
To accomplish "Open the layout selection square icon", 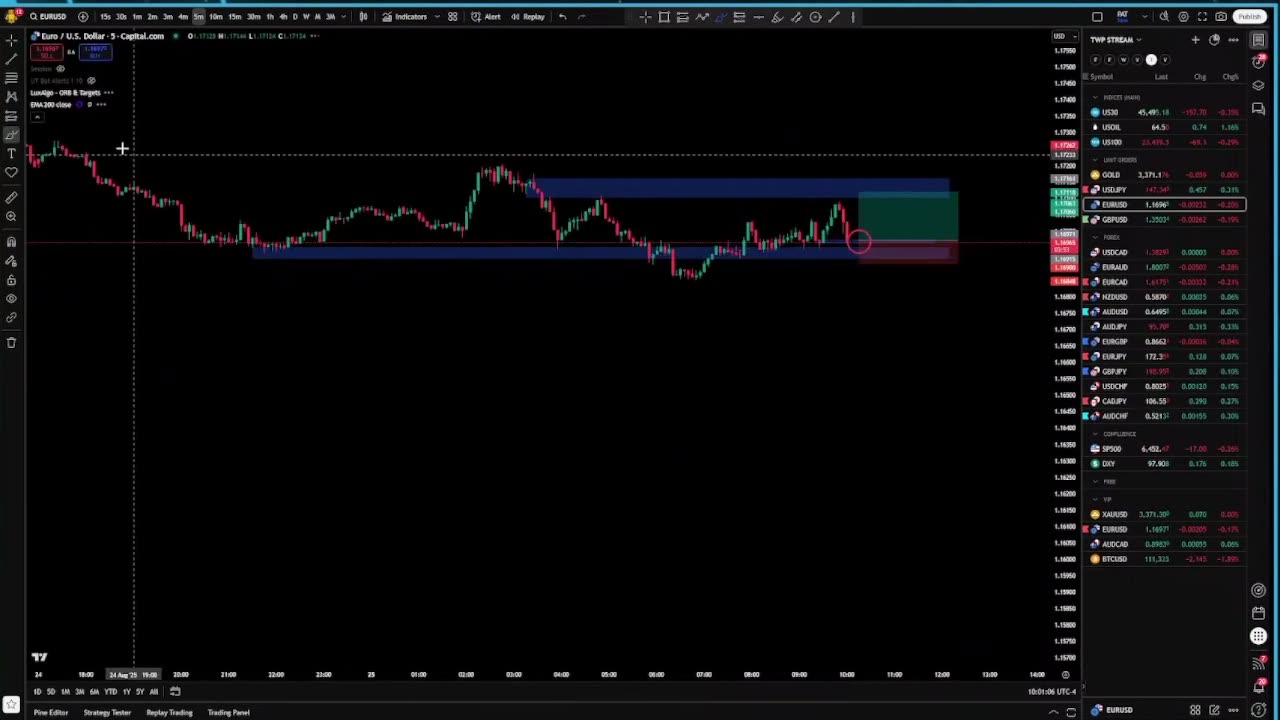I will 1097,16.
